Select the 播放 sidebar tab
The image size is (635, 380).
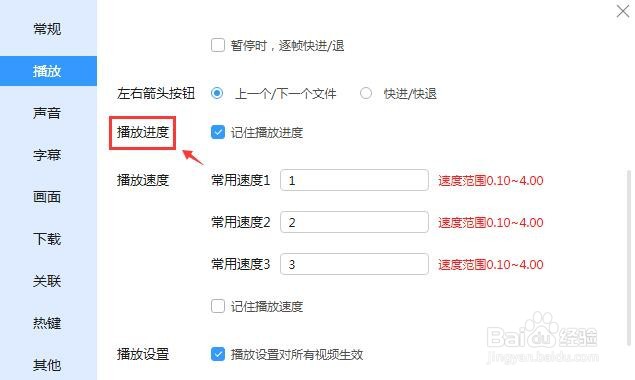(x=47, y=71)
